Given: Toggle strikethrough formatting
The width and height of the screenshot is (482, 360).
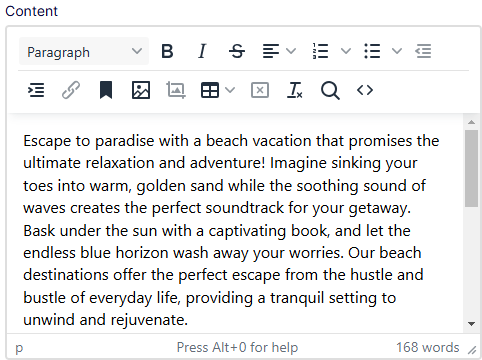Looking at the screenshot, I should click(237, 51).
